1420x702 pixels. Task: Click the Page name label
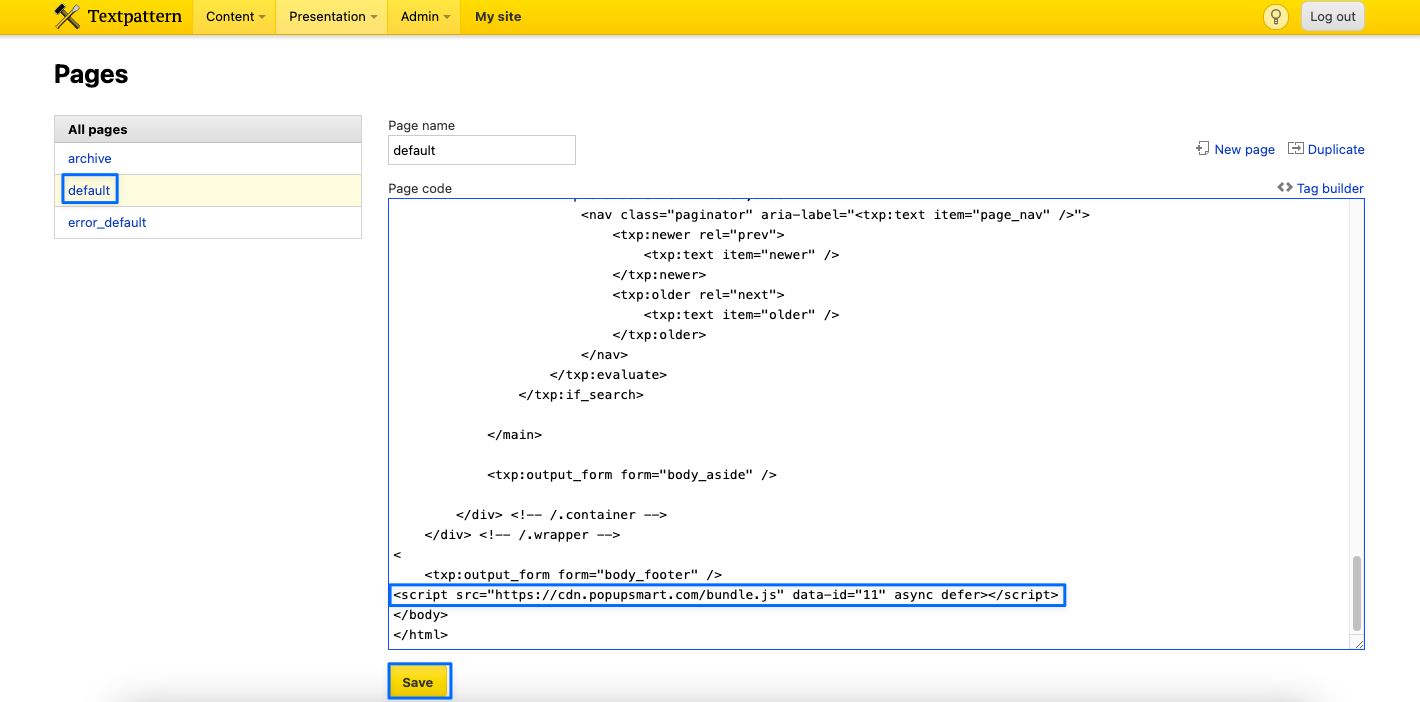pyautogui.click(x=421, y=125)
